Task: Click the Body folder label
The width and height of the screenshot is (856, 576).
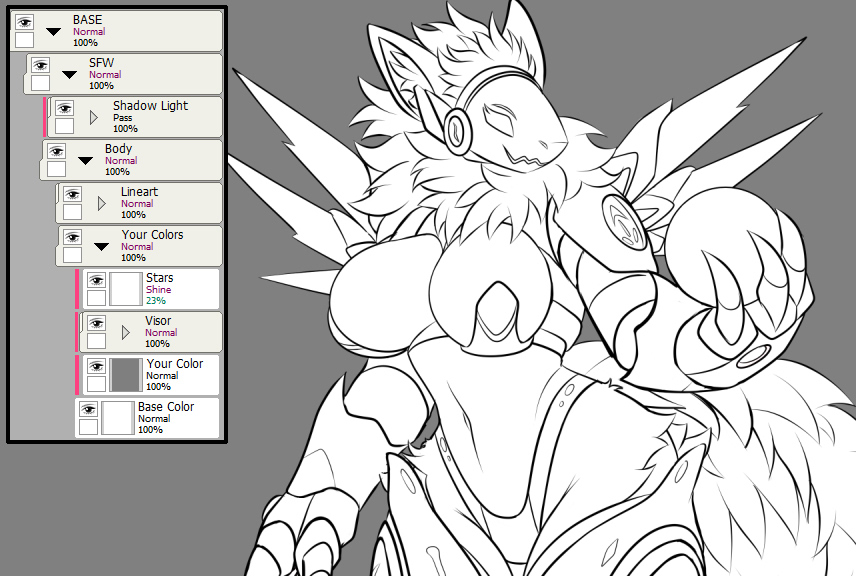Action: 118,149
